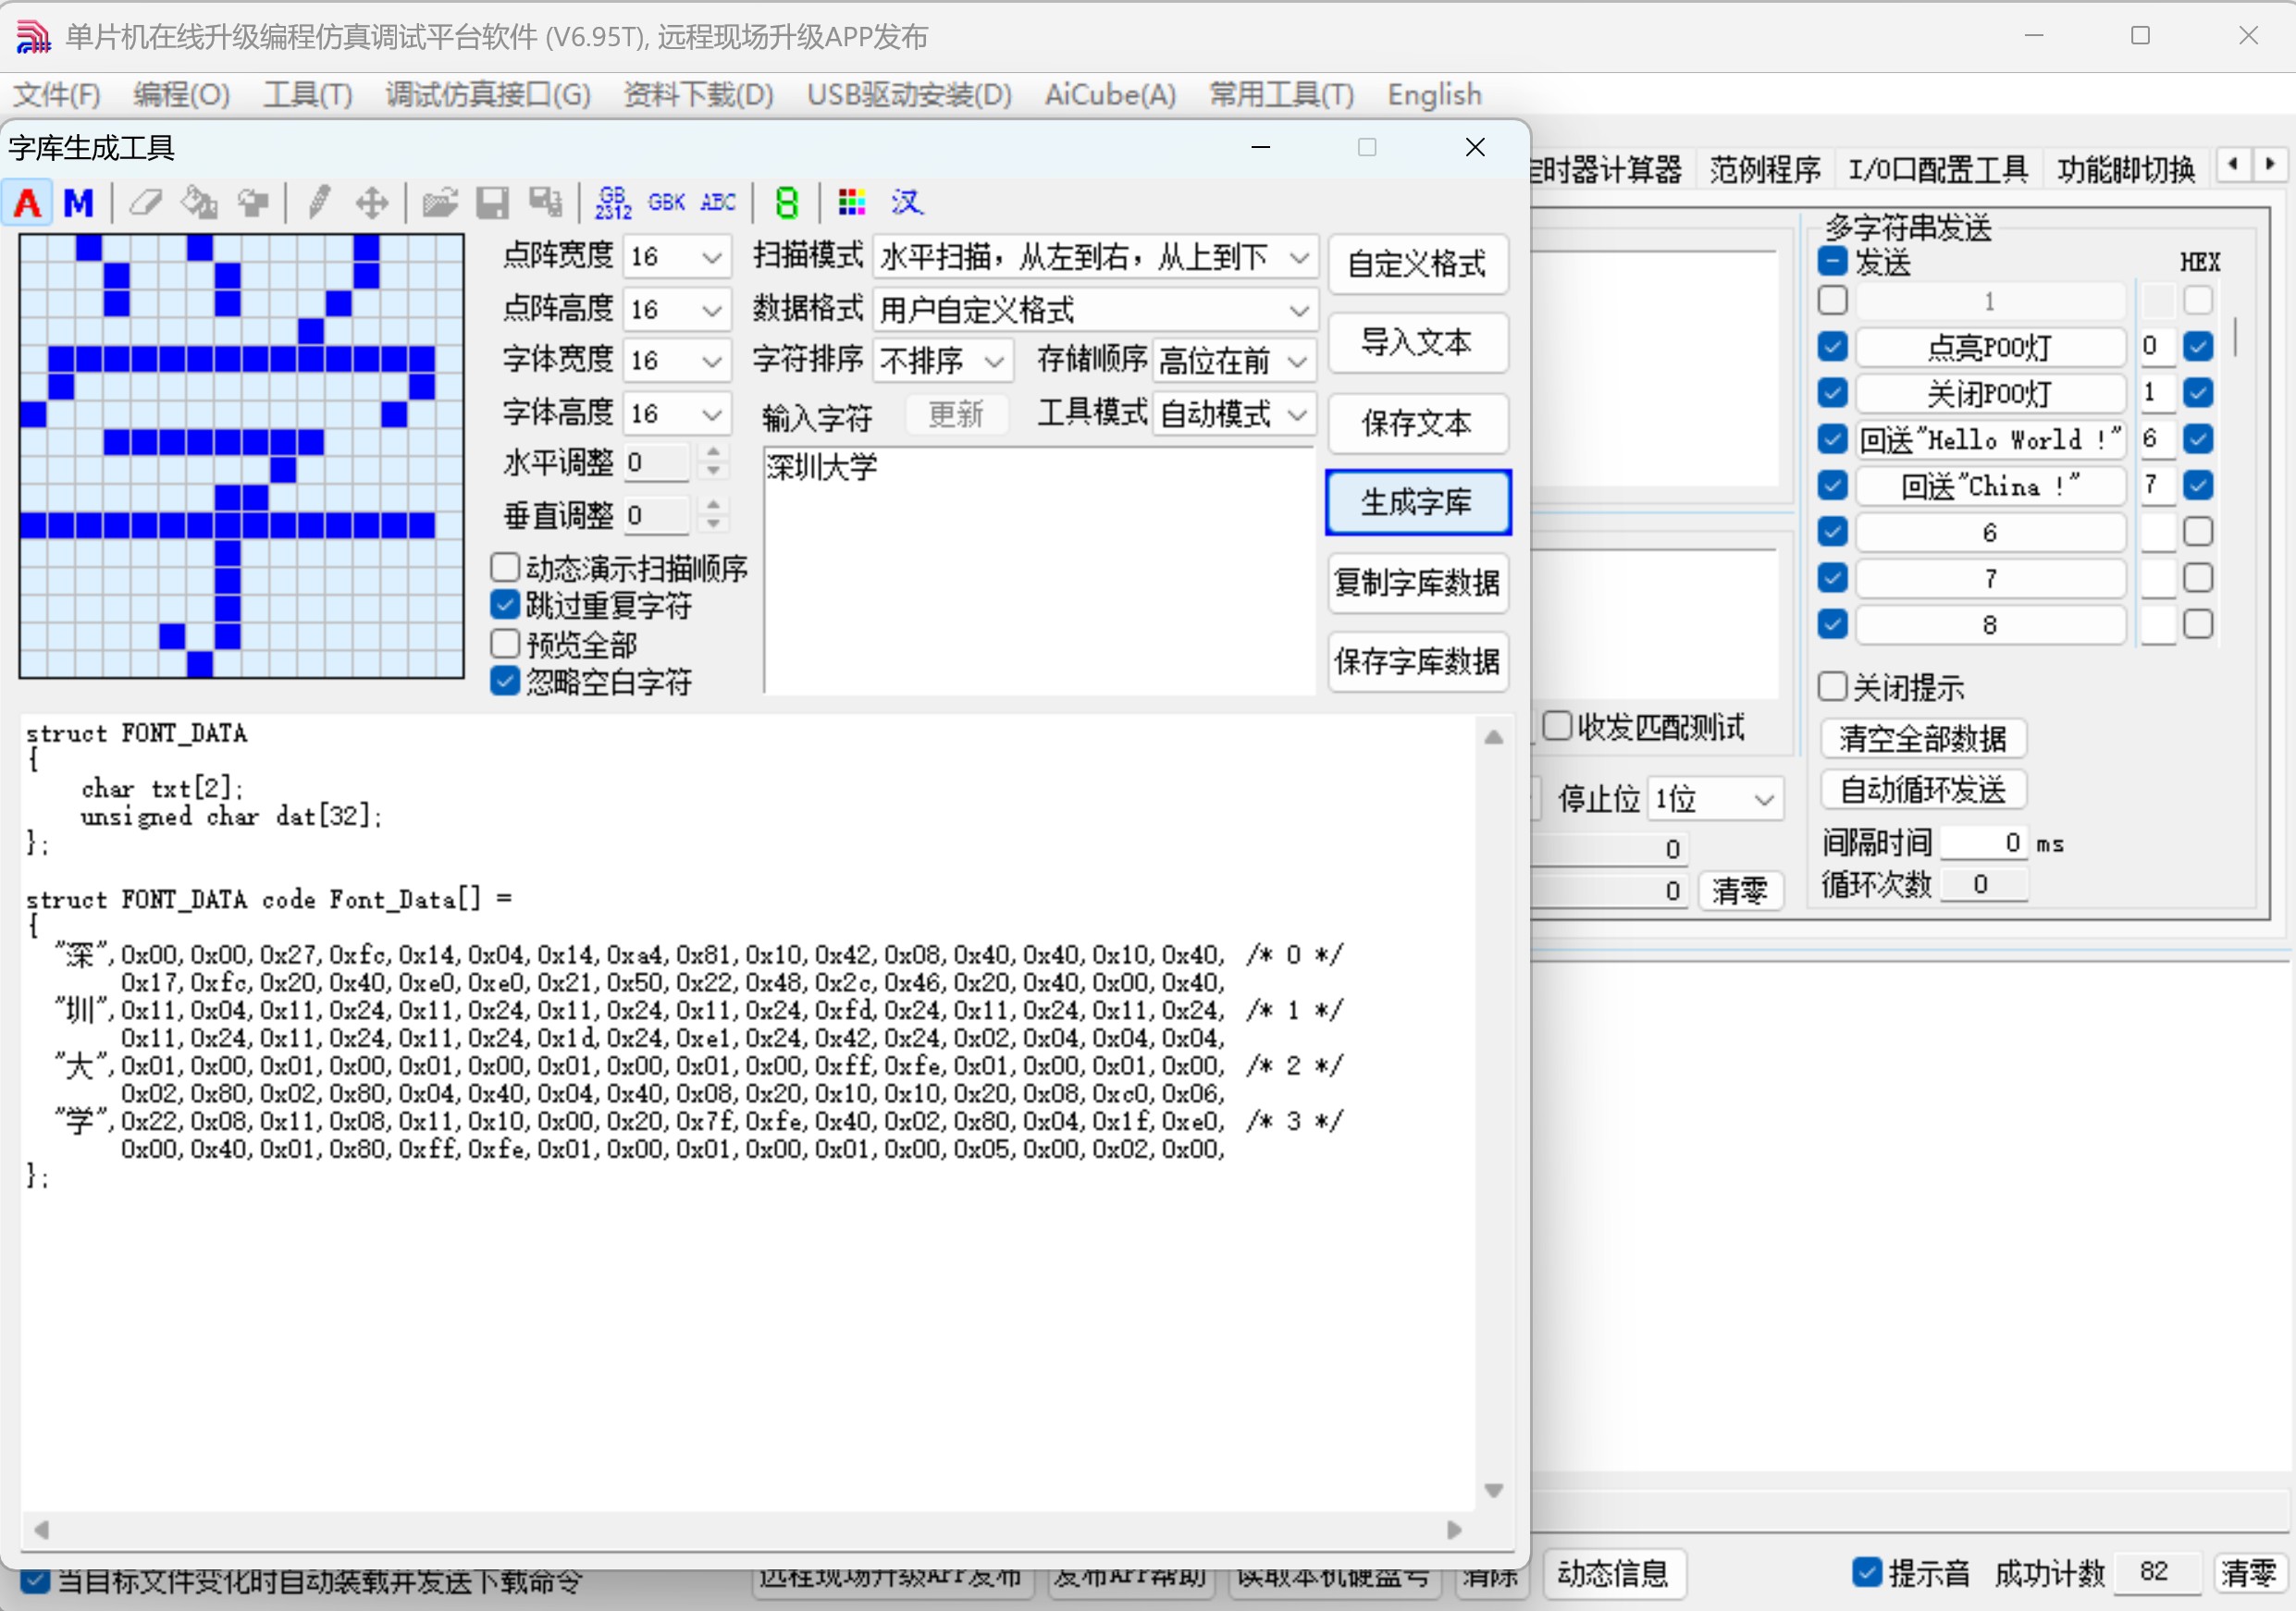Uncheck 跳过重复字符 checkbox
The width and height of the screenshot is (2296, 1611).
(x=505, y=604)
